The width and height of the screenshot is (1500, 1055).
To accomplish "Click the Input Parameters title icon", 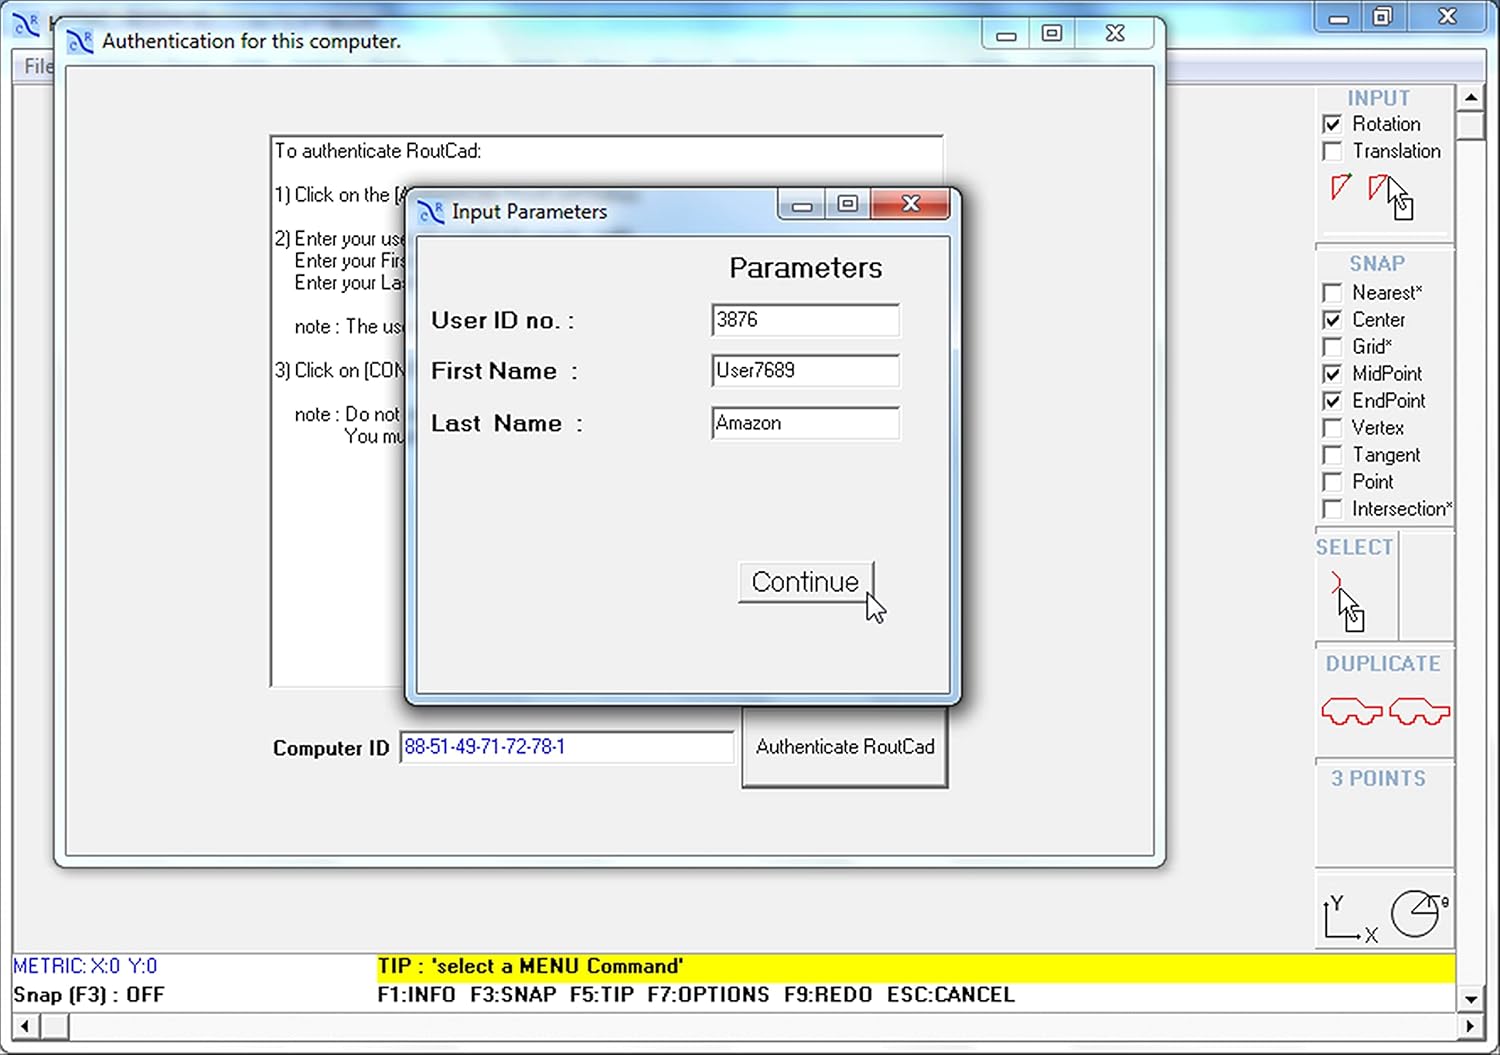I will (x=431, y=211).
